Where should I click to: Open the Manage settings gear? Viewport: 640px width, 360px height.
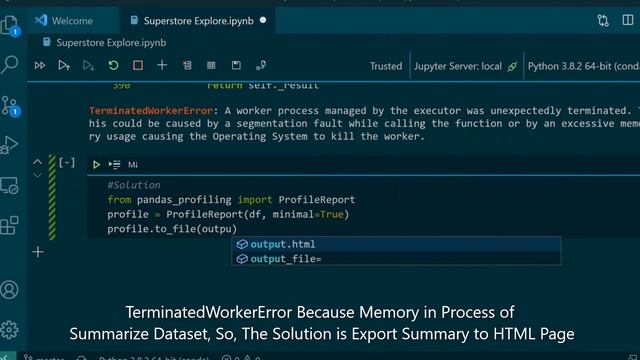[x=10, y=329]
